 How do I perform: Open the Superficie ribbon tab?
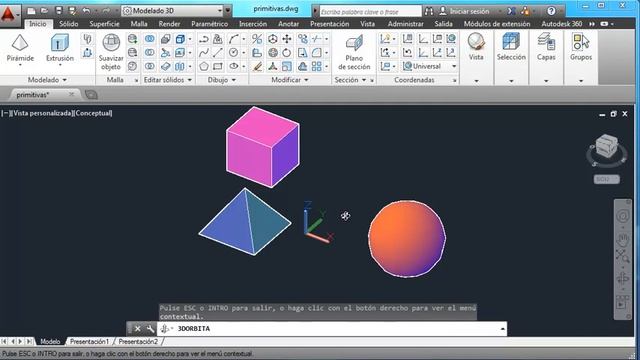tap(104, 24)
